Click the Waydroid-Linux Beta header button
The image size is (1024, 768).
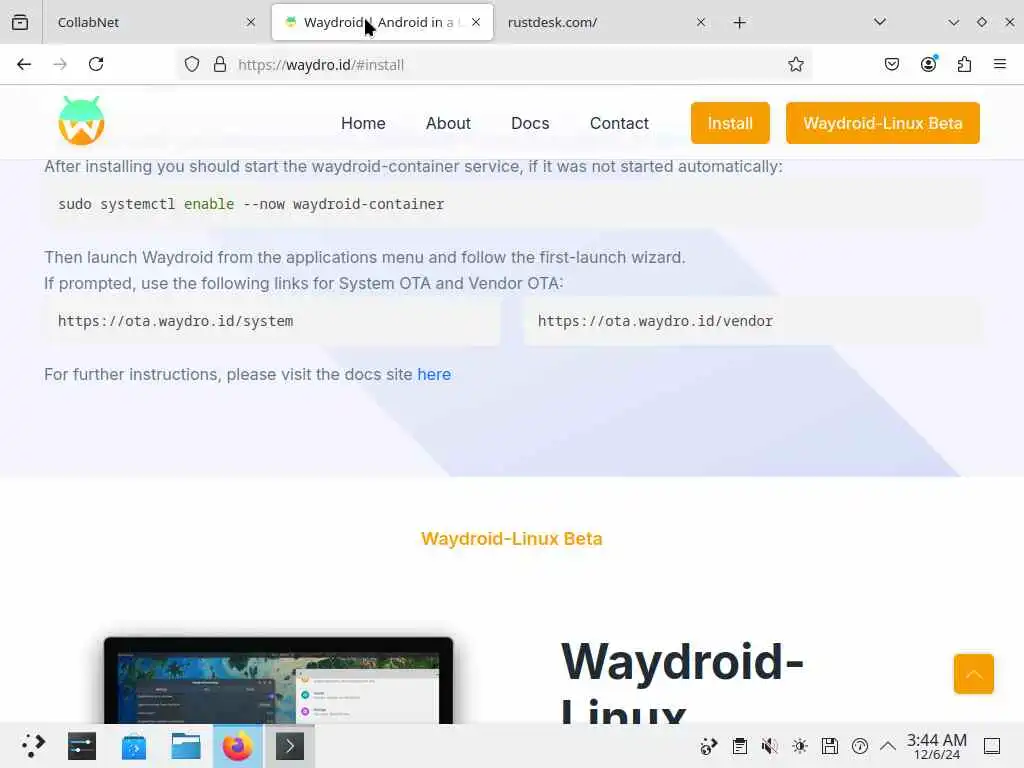coord(882,123)
